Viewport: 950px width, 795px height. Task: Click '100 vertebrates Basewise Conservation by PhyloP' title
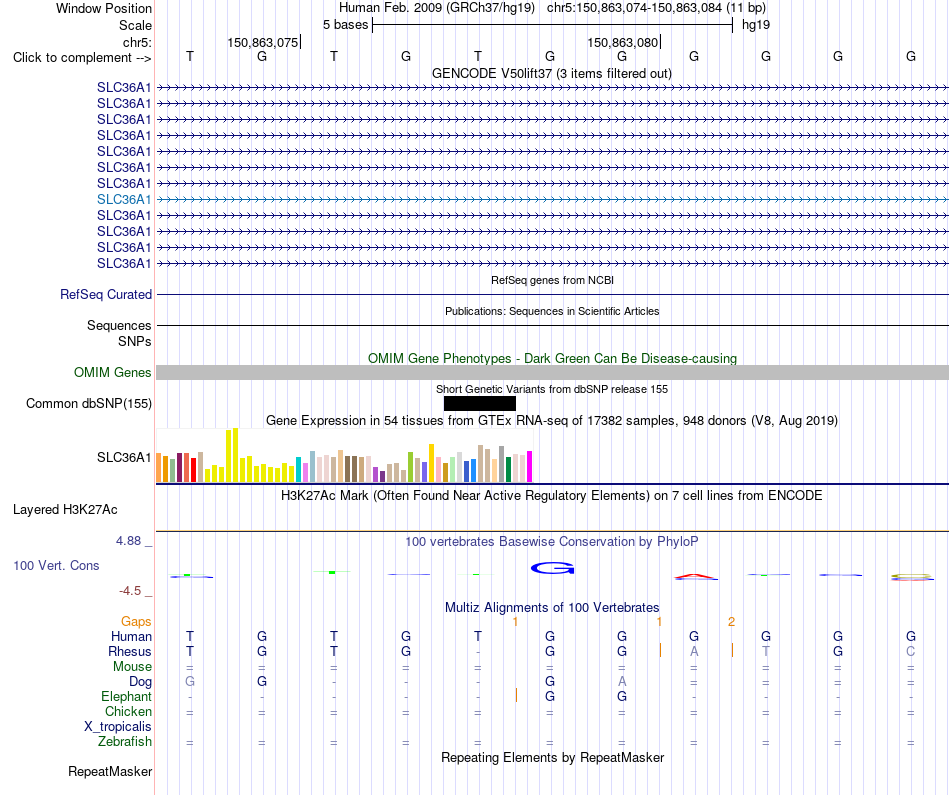pyautogui.click(x=552, y=541)
